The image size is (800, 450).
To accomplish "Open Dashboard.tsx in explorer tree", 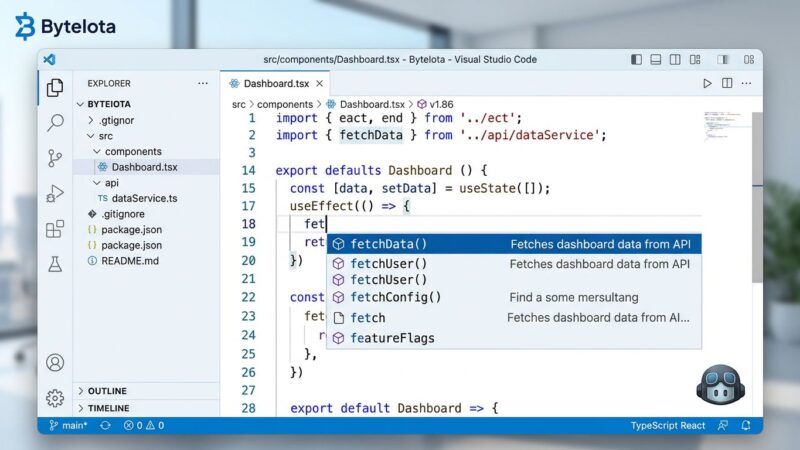I will [146, 167].
